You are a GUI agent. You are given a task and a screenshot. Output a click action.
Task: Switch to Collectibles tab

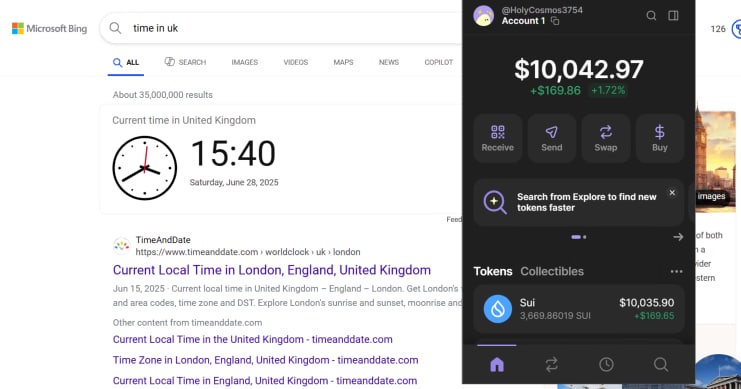click(x=552, y=271)
